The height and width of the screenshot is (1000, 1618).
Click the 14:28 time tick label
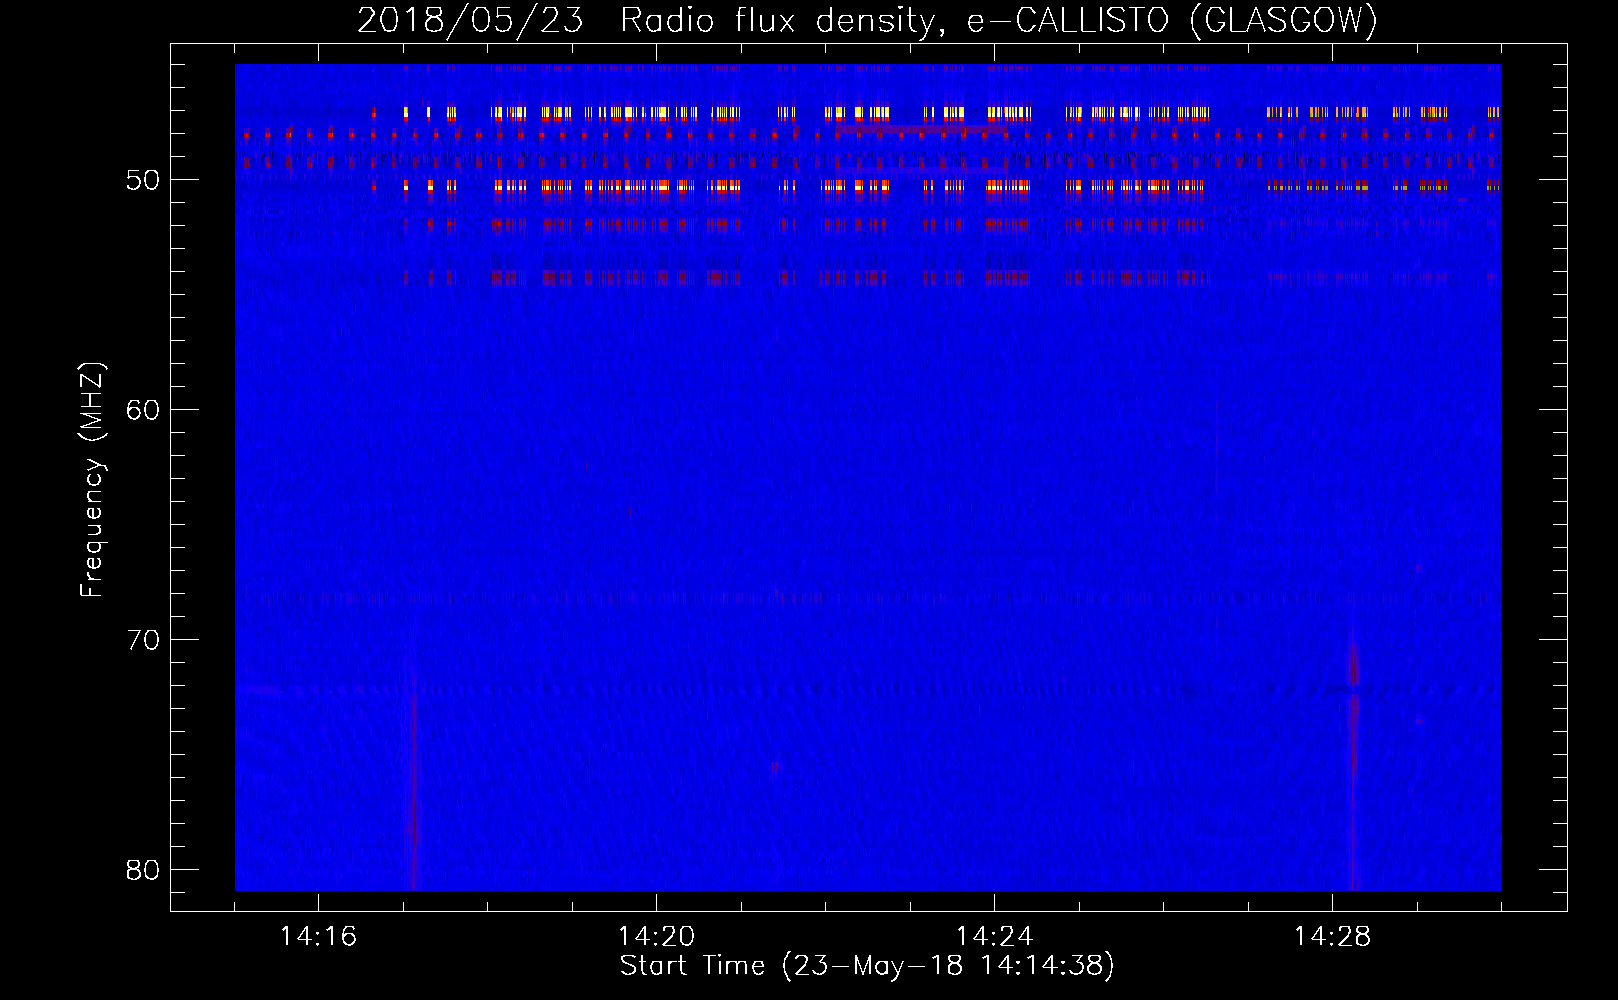pos(1332,937)
